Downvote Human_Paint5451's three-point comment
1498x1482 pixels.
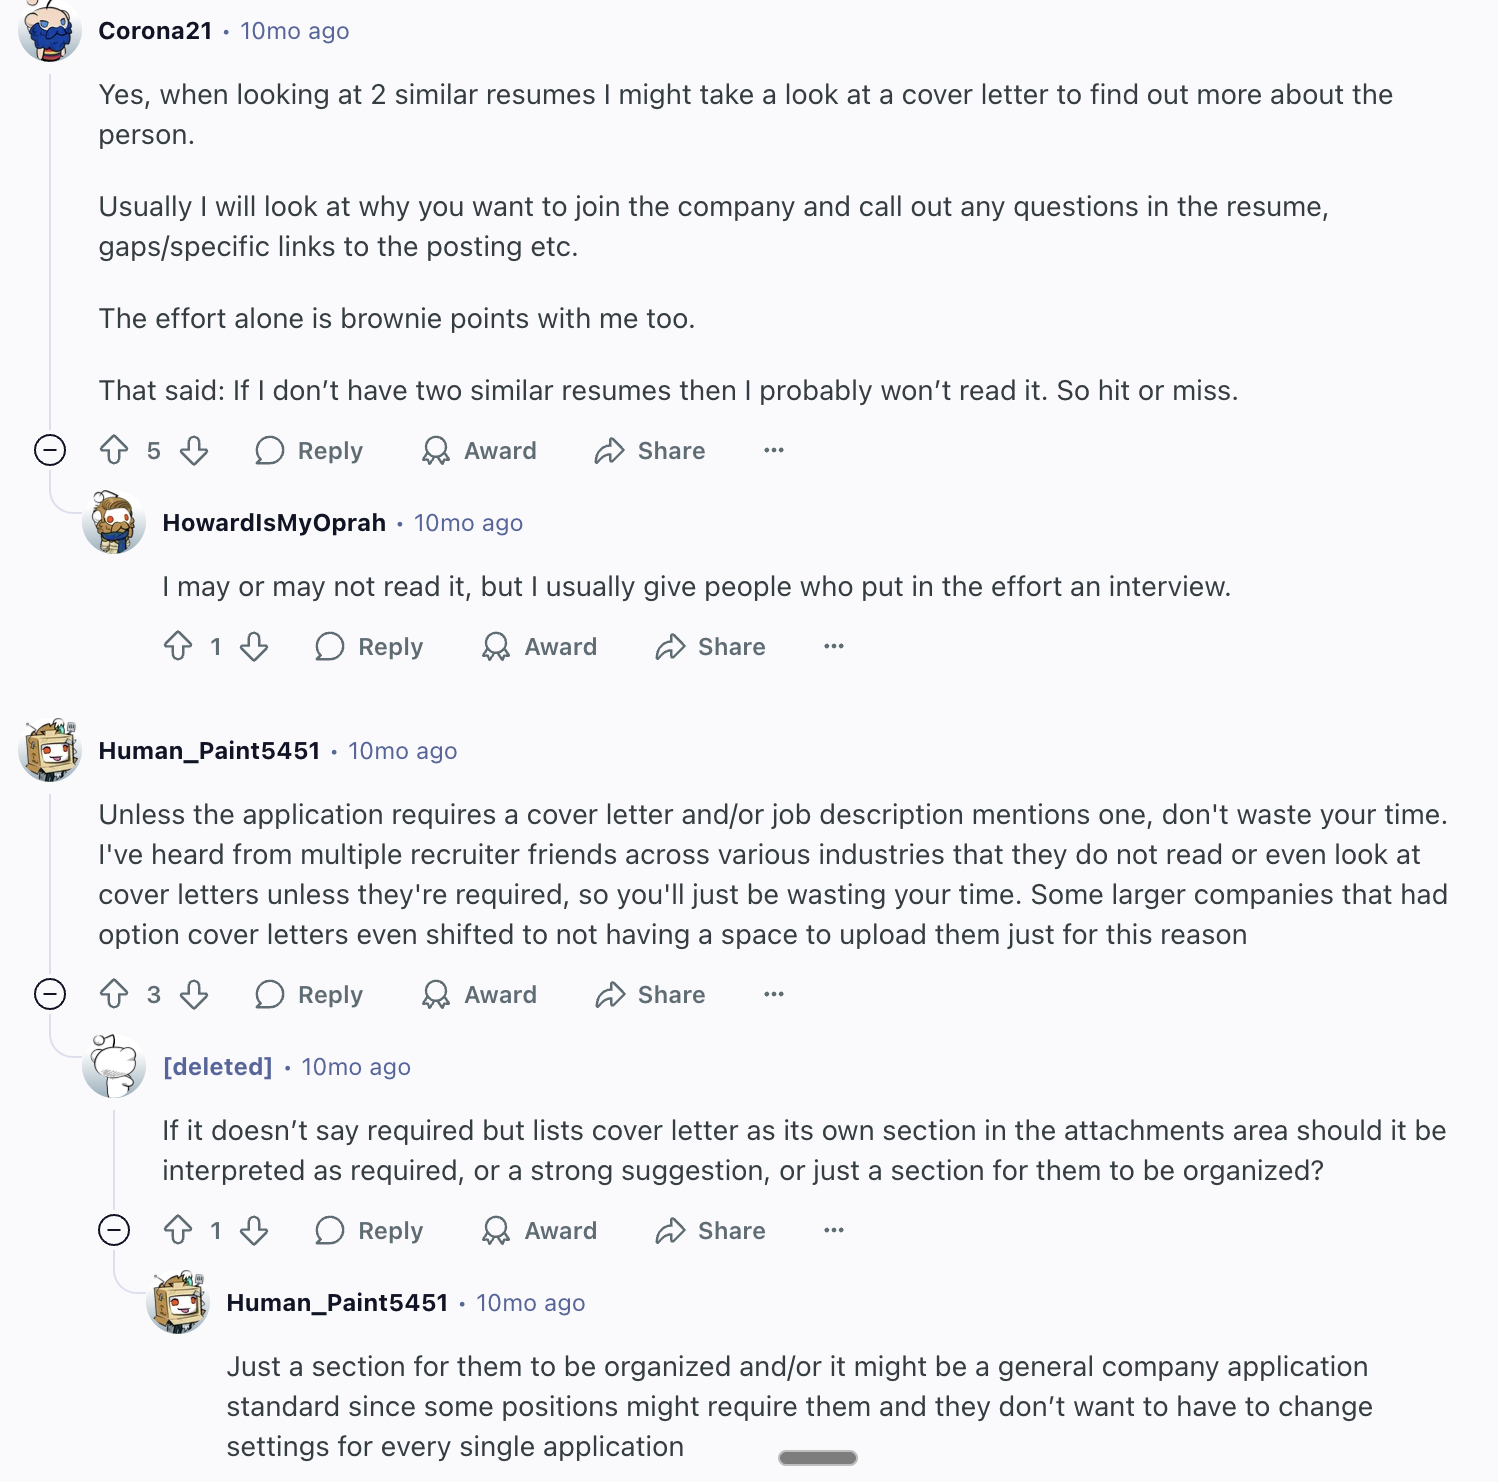pos(194,995)
